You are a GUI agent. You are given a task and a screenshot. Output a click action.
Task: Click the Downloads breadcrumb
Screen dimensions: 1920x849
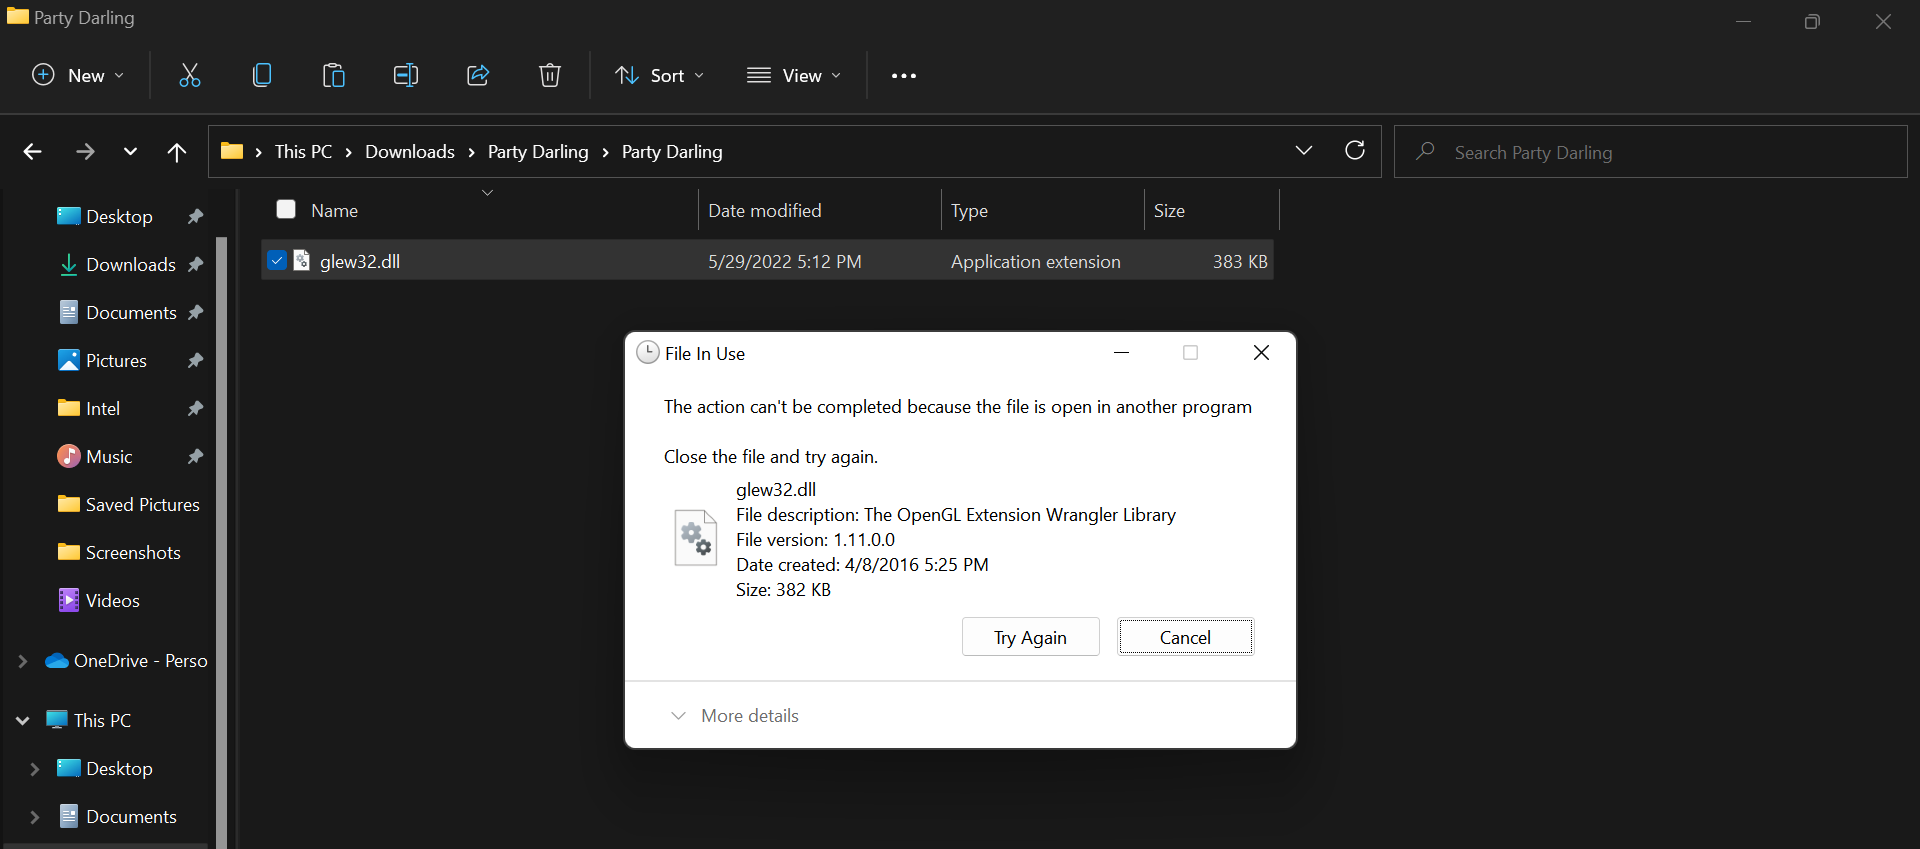click(x=410, y=152)
